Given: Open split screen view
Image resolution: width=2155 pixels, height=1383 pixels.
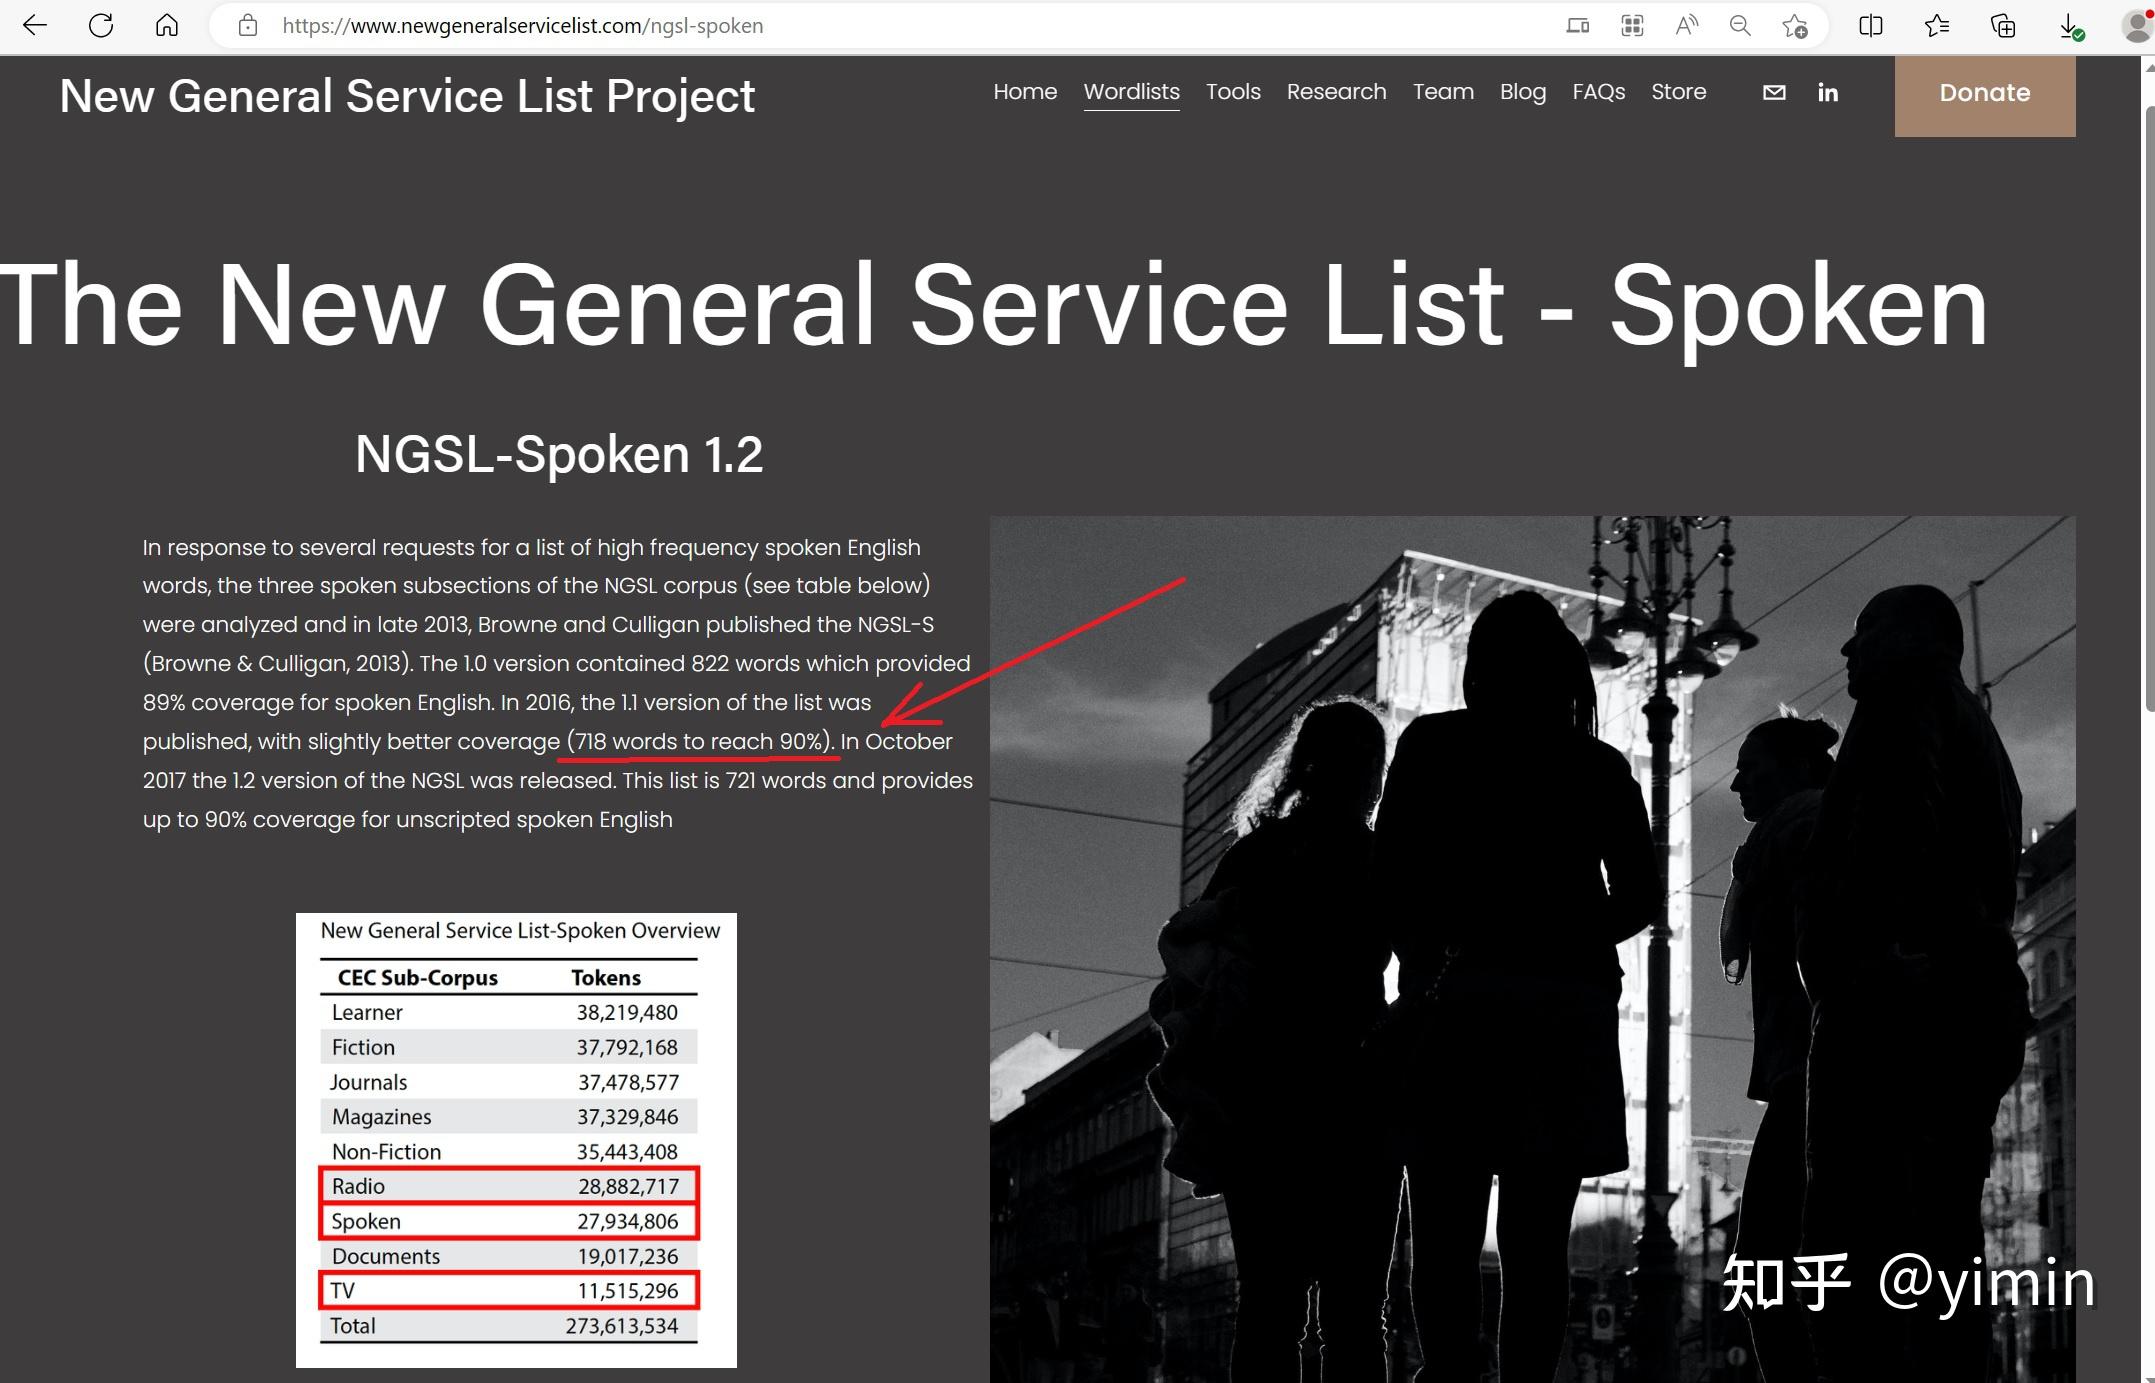Looking at the screenshot, I should (1870, 26).
